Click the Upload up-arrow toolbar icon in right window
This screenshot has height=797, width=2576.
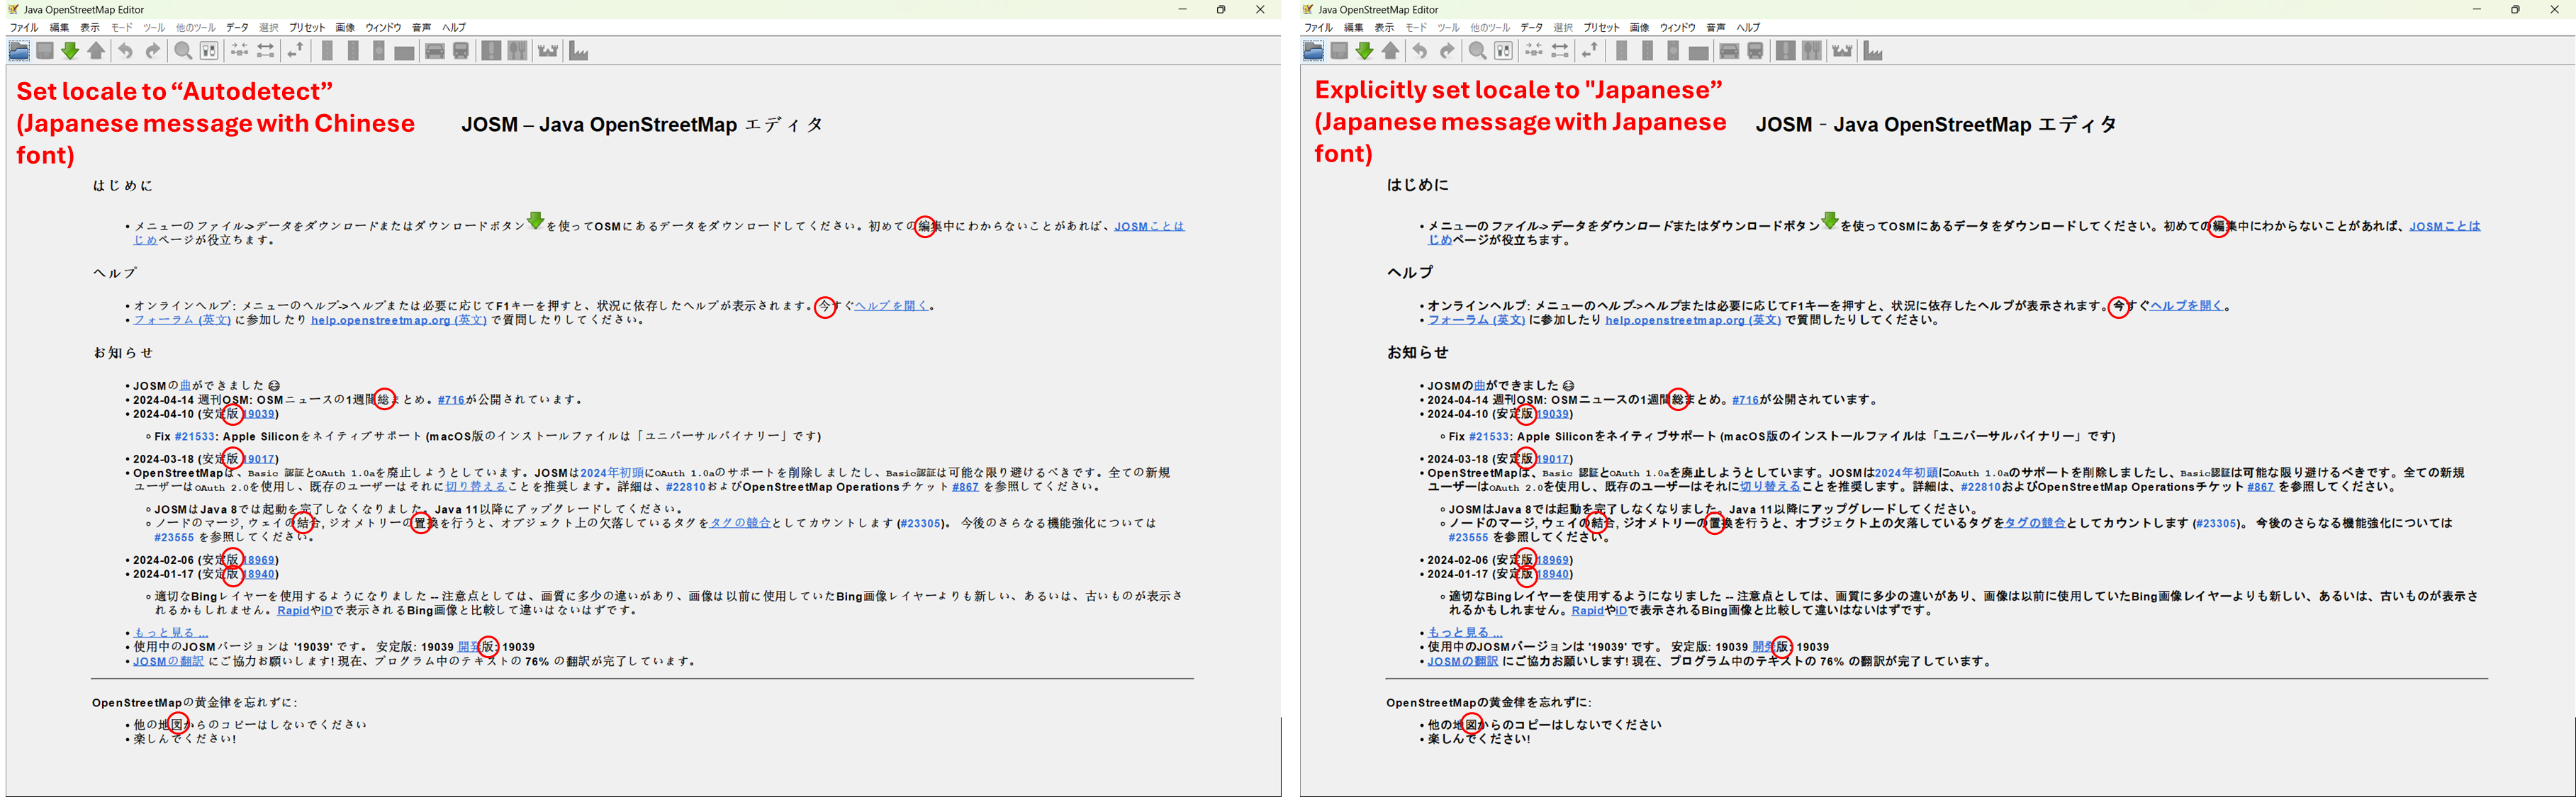(1390, 51)
